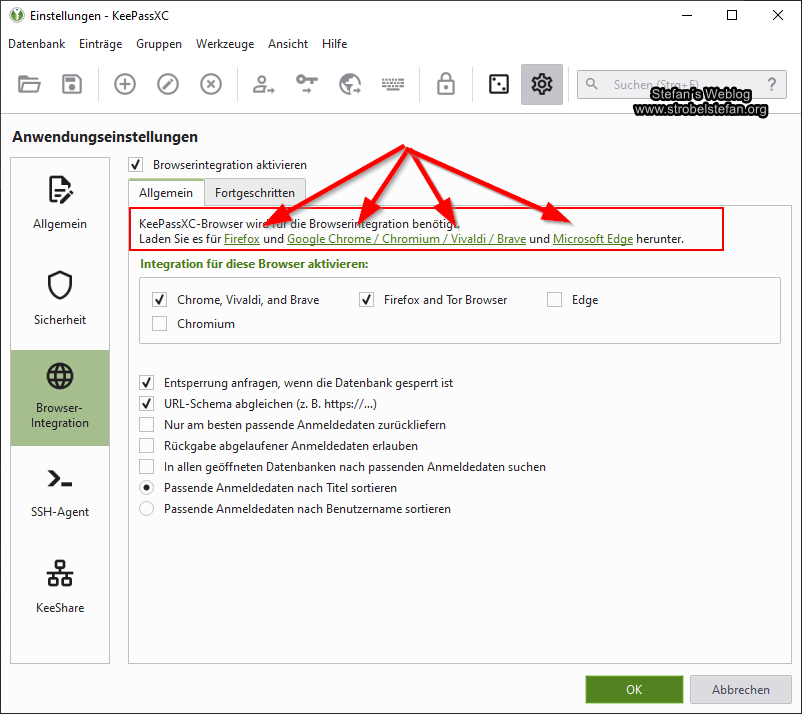Copy password using the key toolbar icon
Viewport: 802px width, 714px height.
tap(306, 84)
